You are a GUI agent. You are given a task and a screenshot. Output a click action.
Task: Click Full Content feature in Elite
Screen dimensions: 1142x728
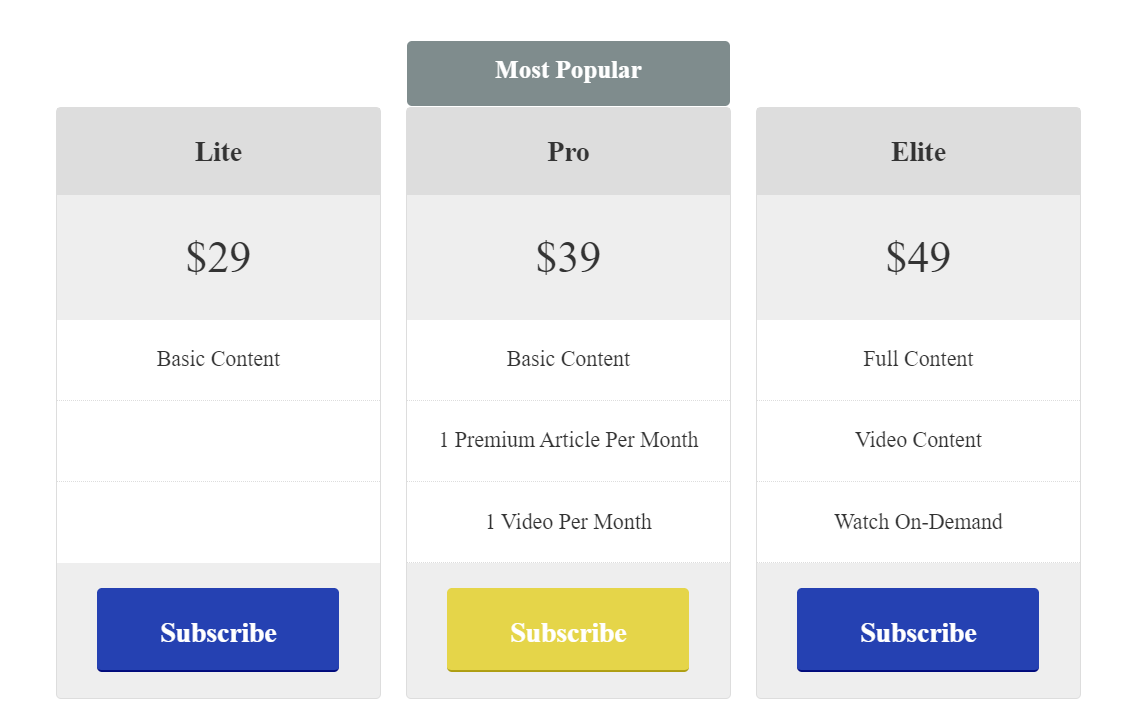pyautogui.click(x=918, y=359)
